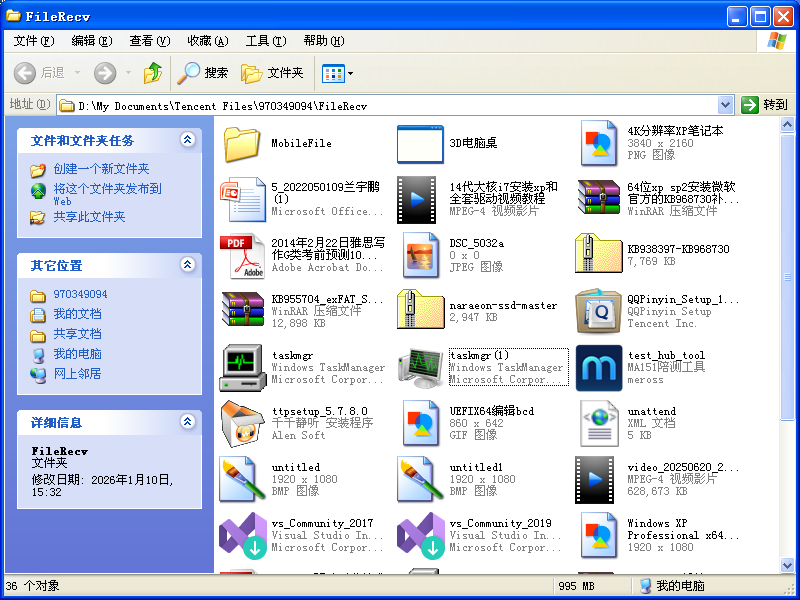This screenshot has height=600, width=800.
Task: Open the Views dropdown in toolbar
Action: pos(337,73)
